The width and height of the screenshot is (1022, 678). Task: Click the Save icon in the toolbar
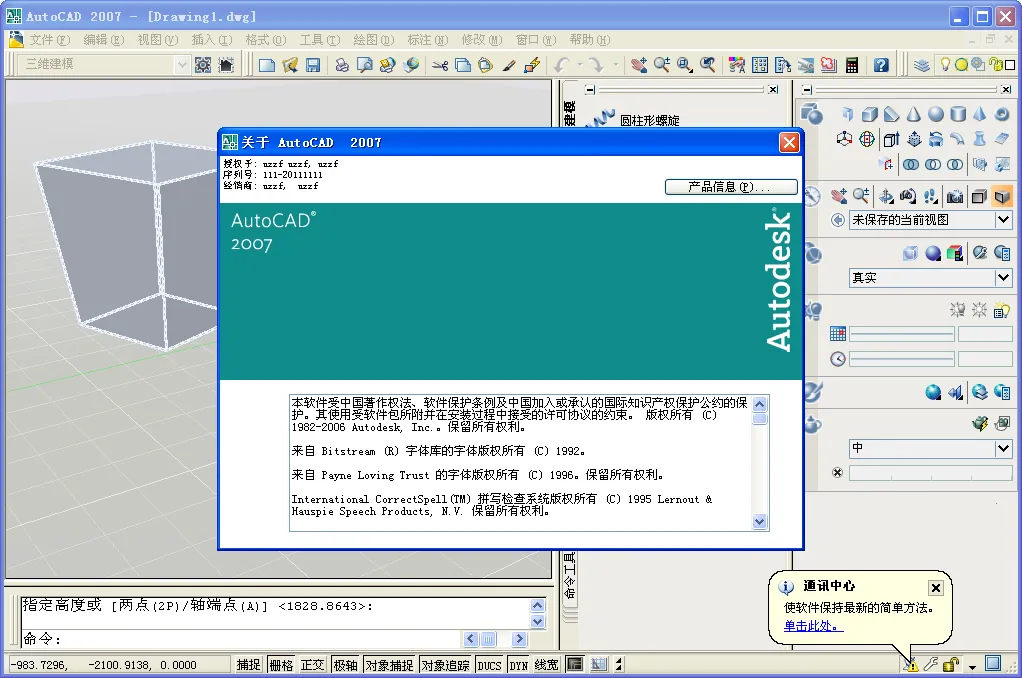314,64
